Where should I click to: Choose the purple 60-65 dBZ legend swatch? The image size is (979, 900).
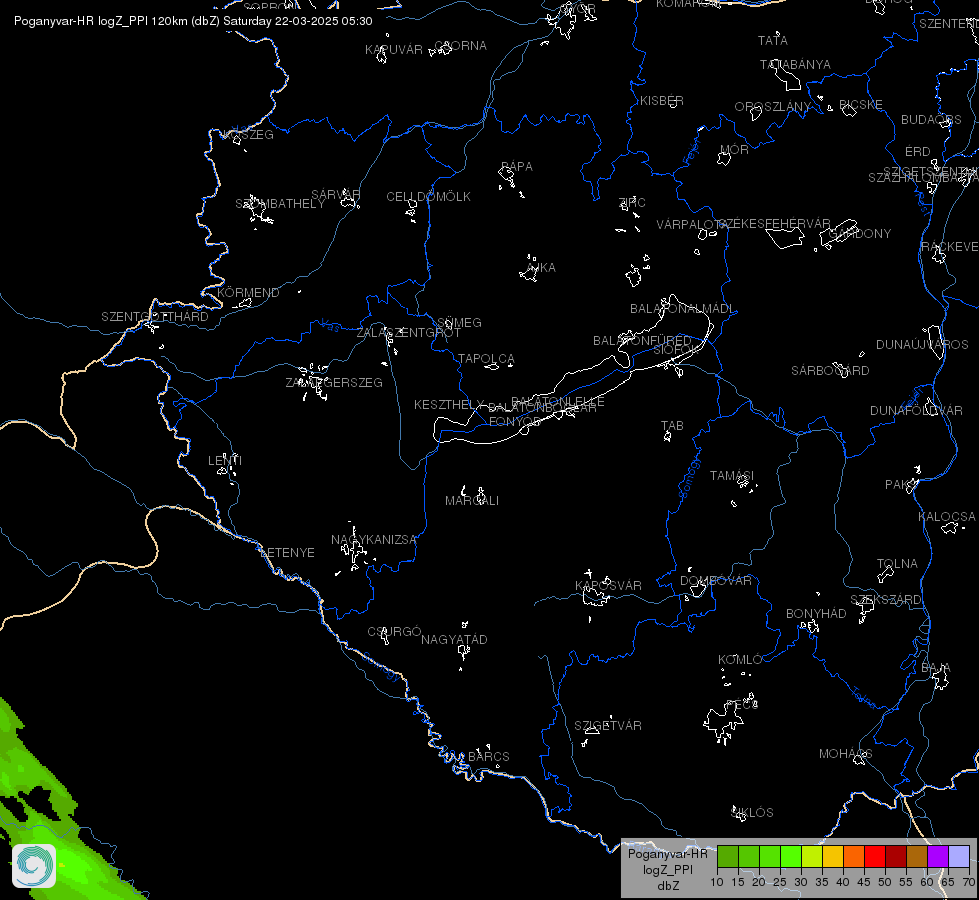click(938, 856)
